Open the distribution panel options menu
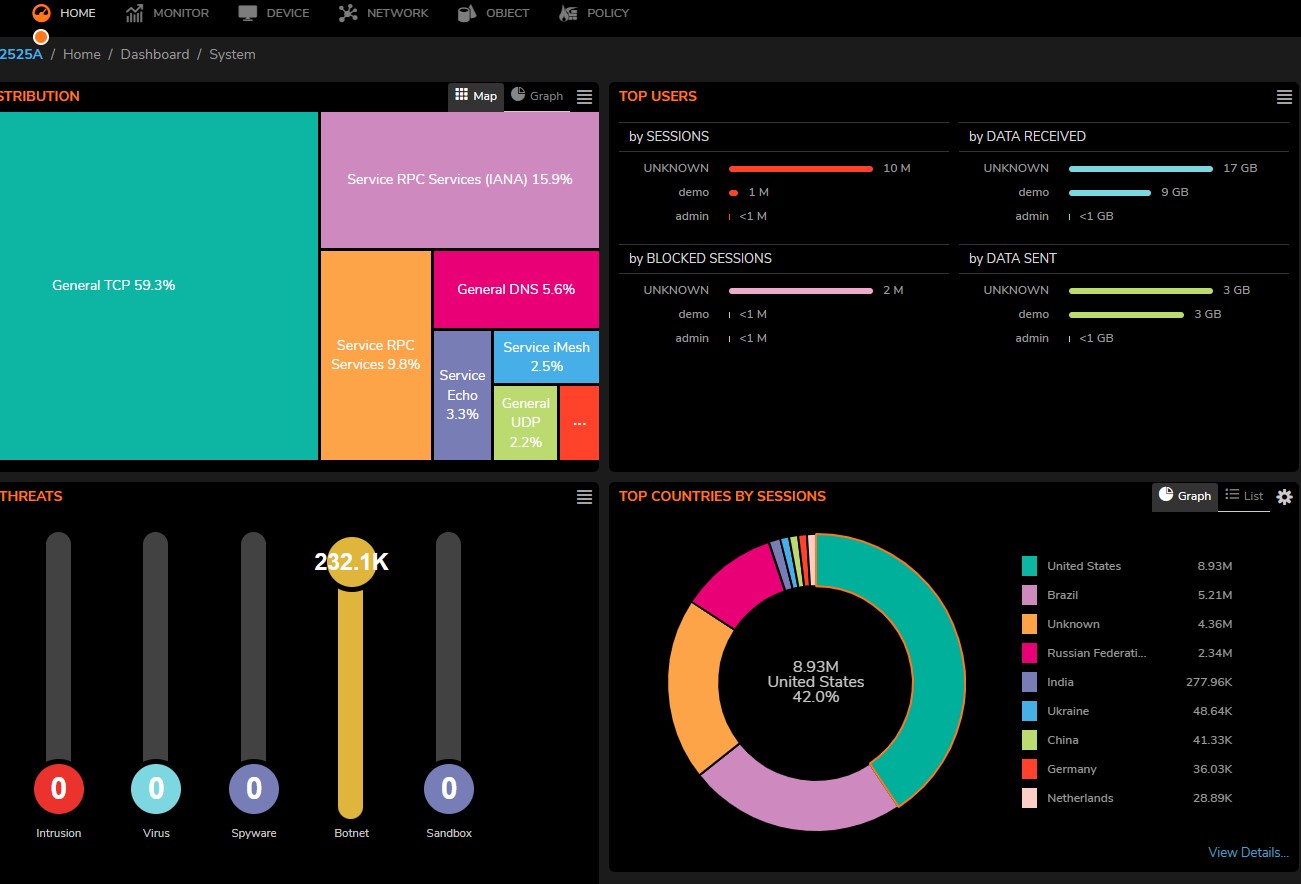 click(x=585, y=97)
